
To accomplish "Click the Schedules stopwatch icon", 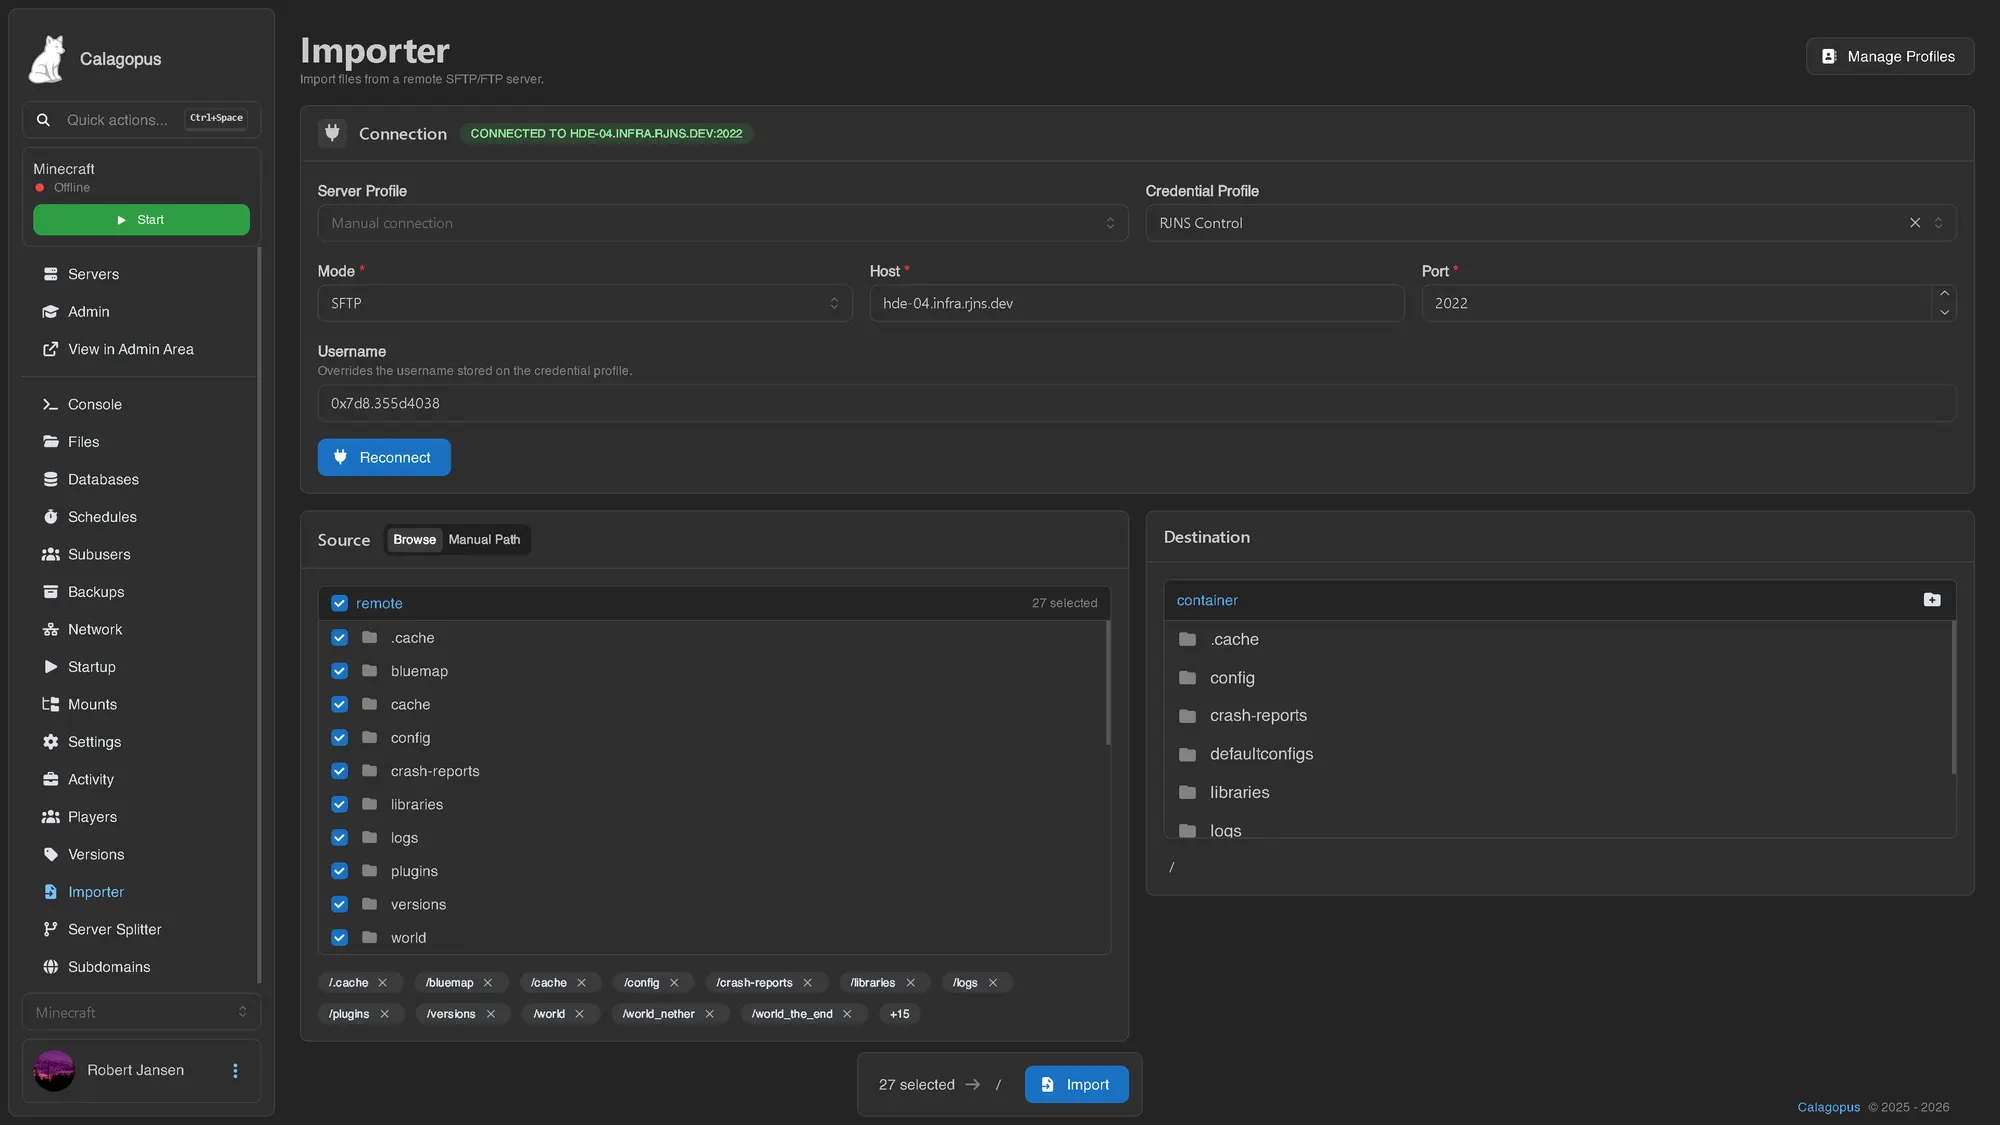I will pyautogui.click(x=50, y=517).
